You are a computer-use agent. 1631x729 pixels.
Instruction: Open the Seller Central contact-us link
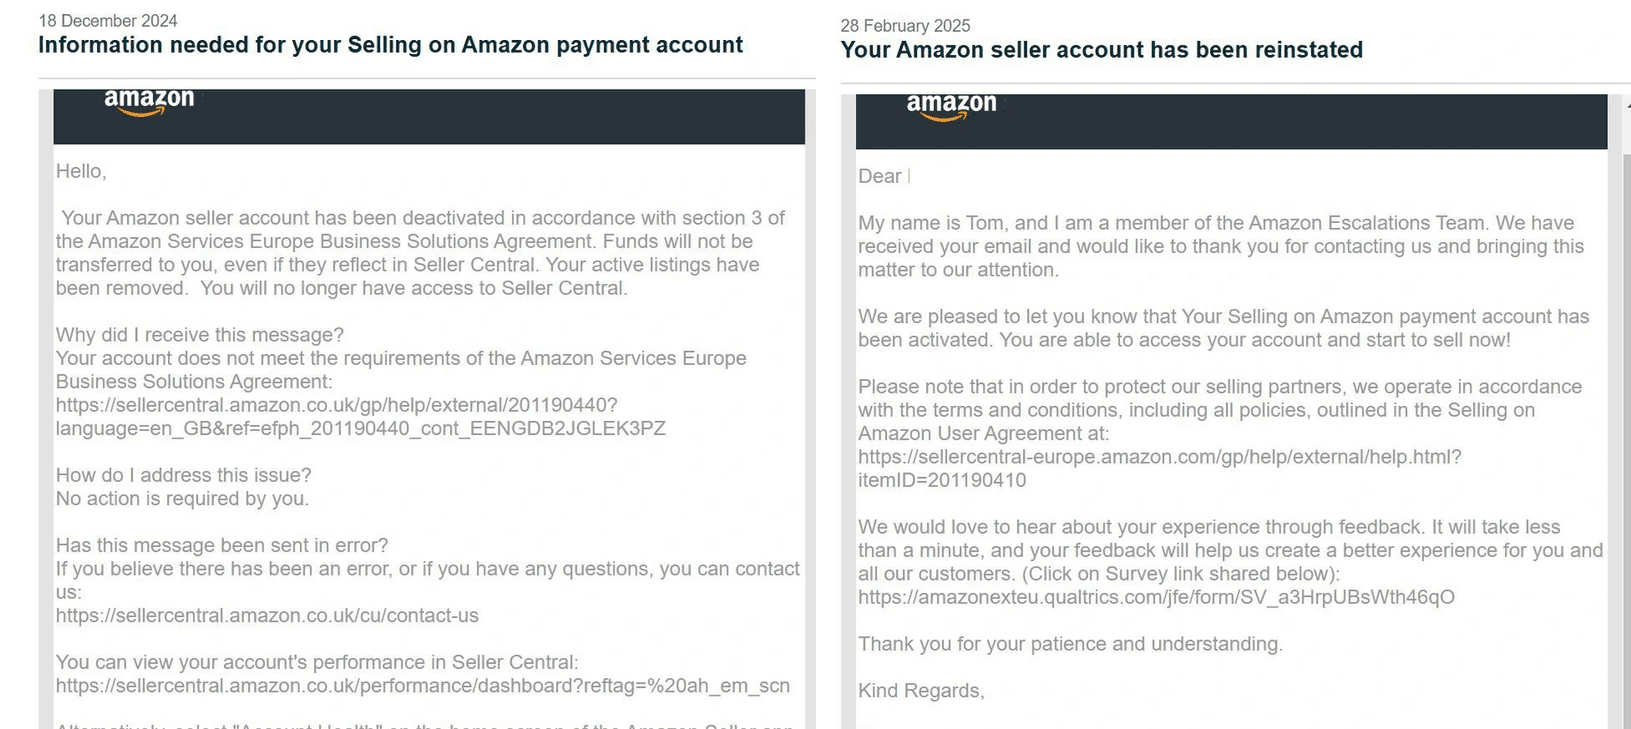(x=267, y=616)
